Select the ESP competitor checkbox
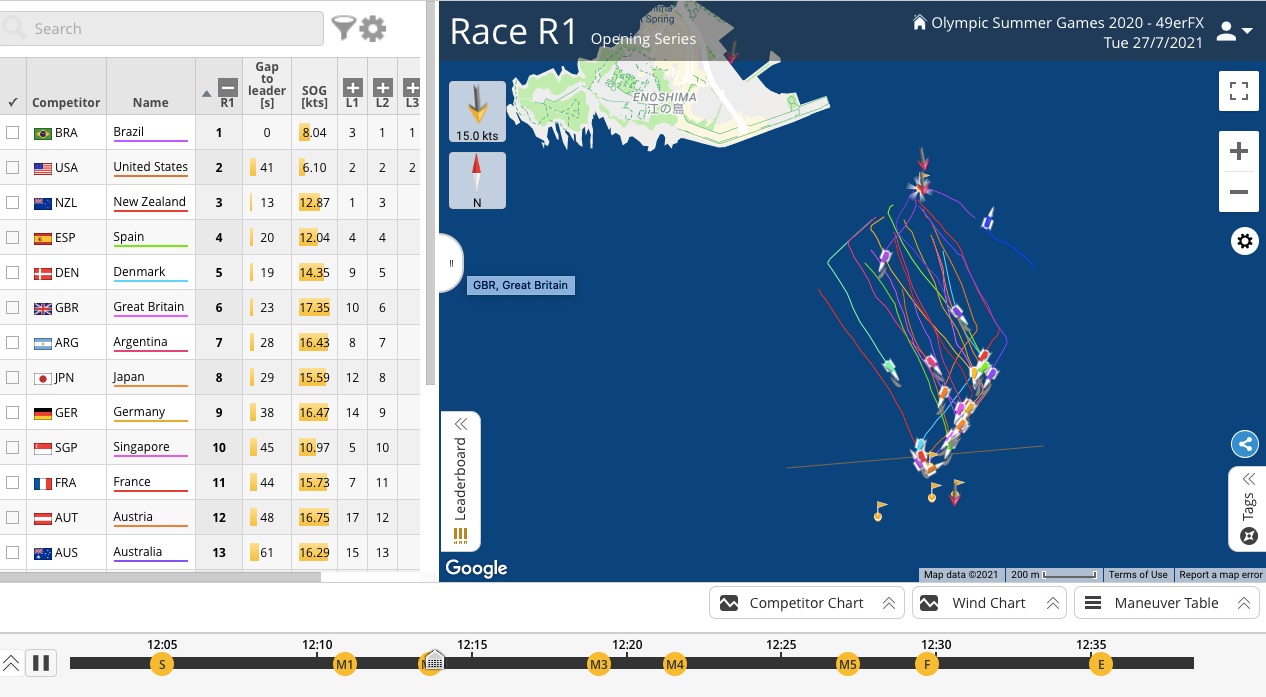Viewport: 1266px width, 697px height. pyautogui.click(x=12, y=237)
